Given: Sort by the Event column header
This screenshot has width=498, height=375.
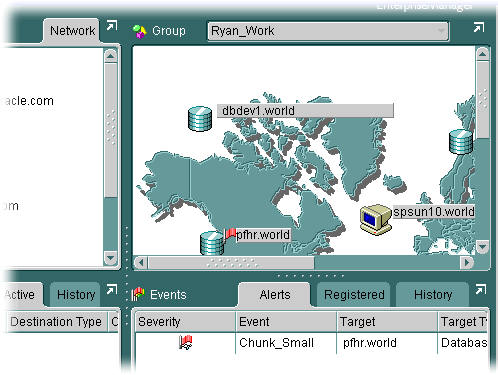Looking at the screenshot, I should click(x=286, y=322).
